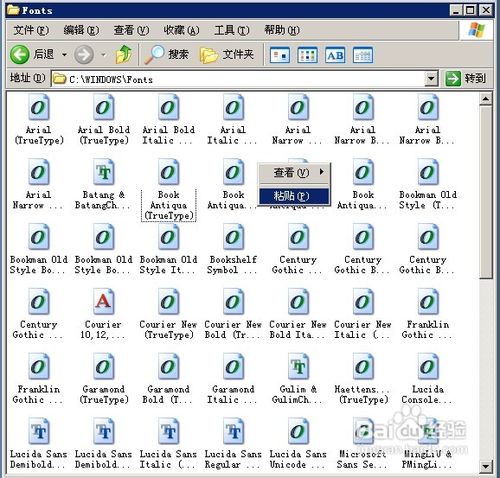Go up one folder level
The height and width of the screenshot is (478, 500).
click(123, 54)
